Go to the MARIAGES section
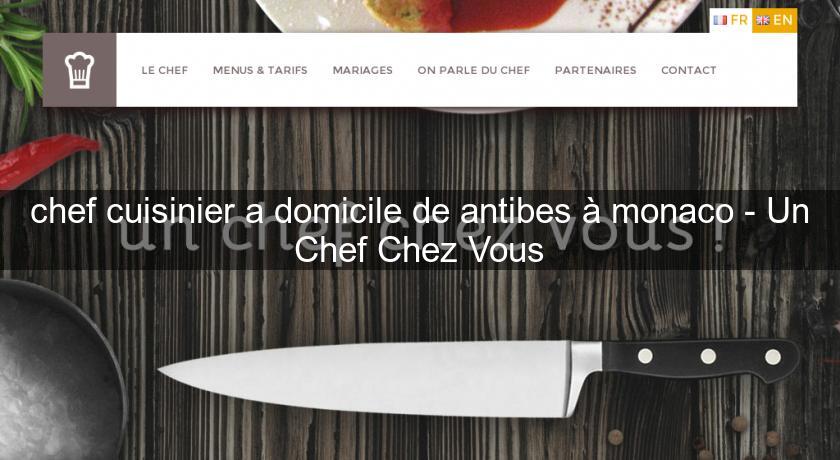 362,70
